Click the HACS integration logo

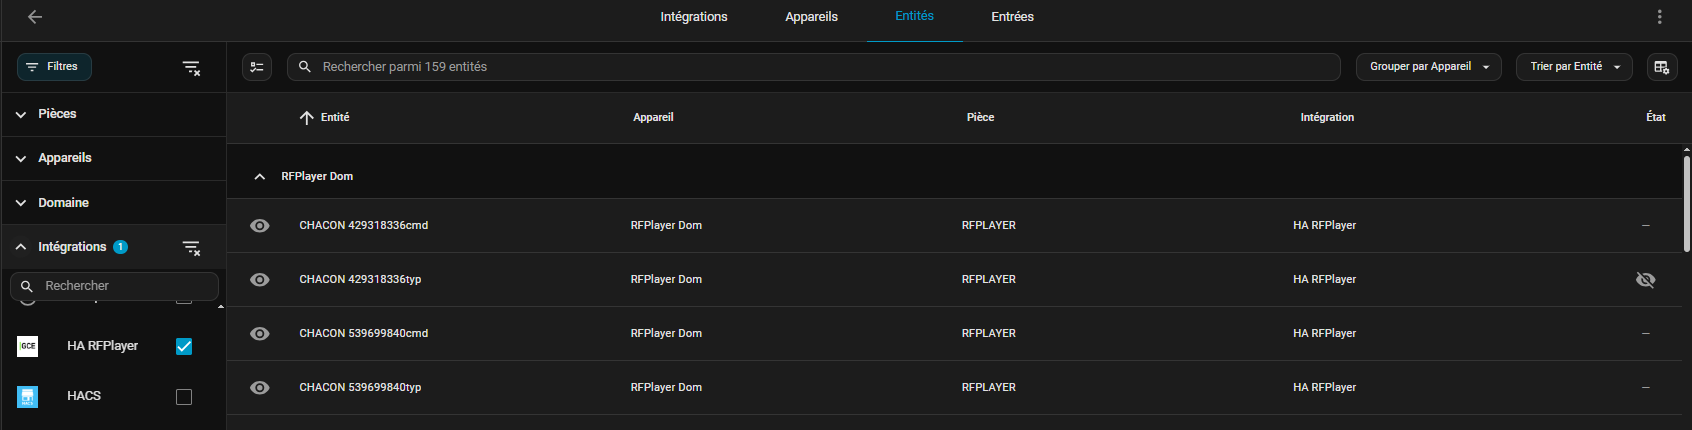(x=28, y=396)
